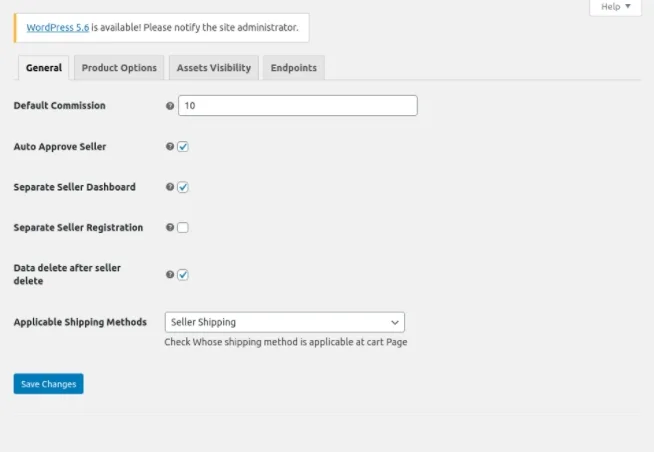Click help icon next to Auto Approve Seller

tap(170, 146)
